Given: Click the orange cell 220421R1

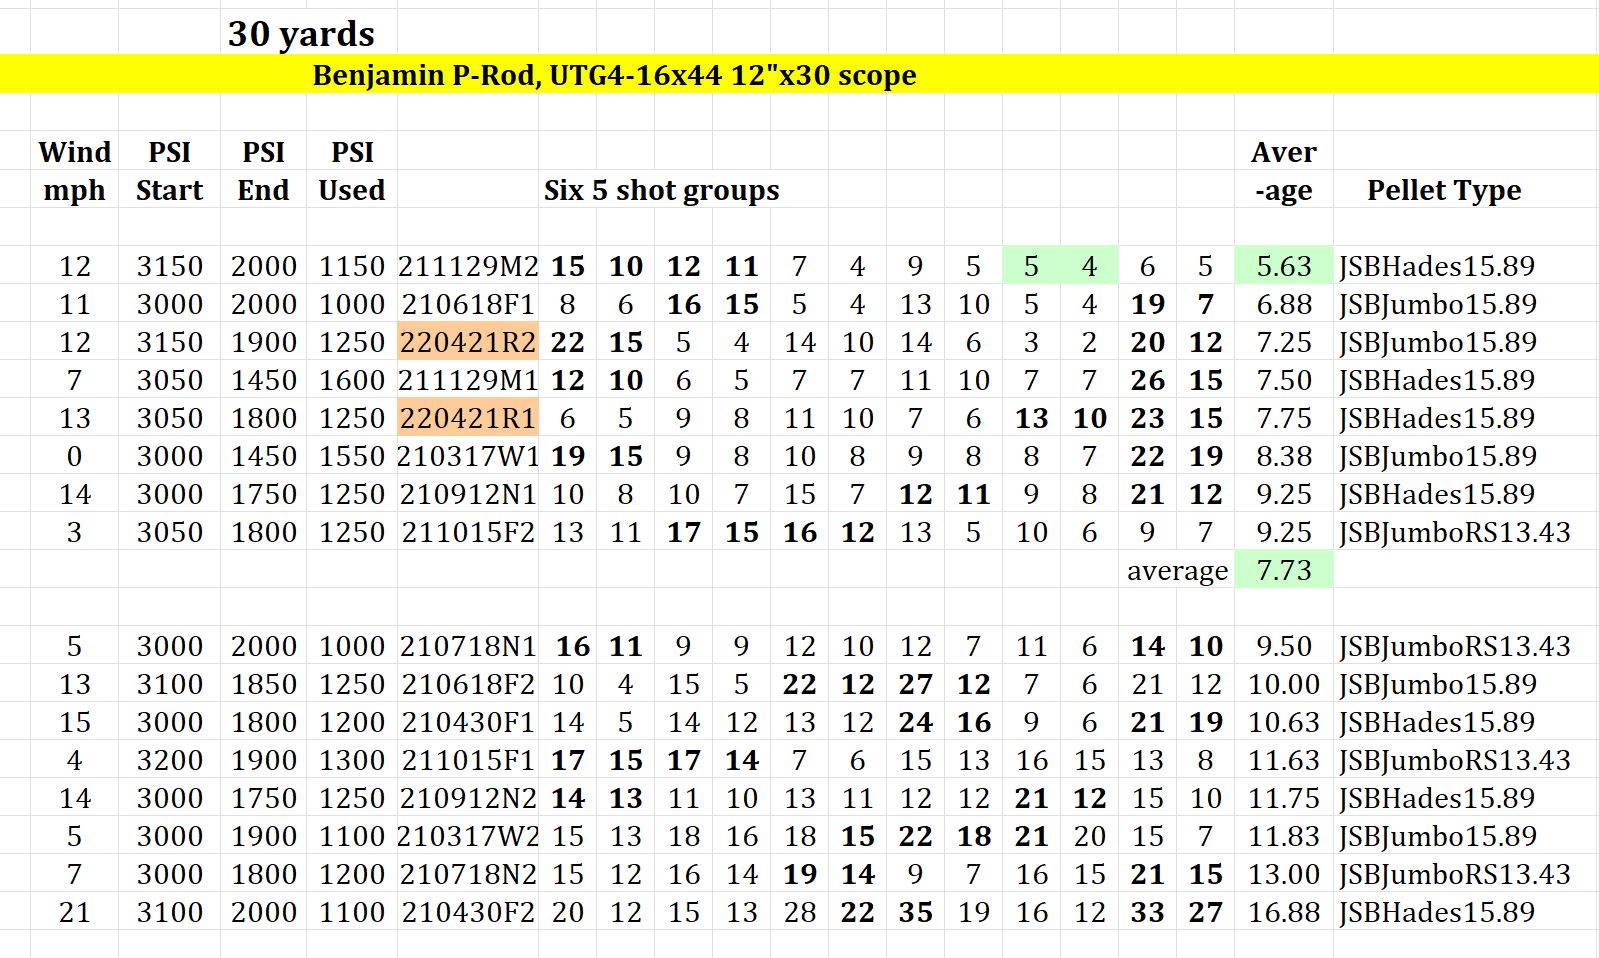Looking at the screenshot, I should [468, 418].
